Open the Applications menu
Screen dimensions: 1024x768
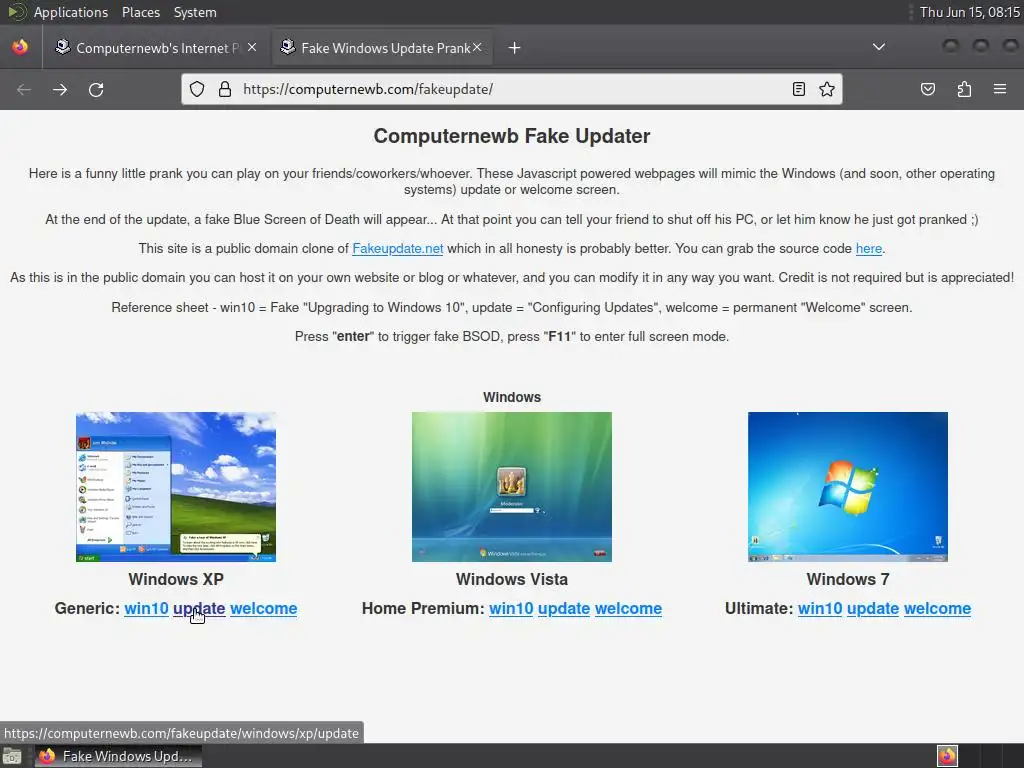click(x=71, y=12)
